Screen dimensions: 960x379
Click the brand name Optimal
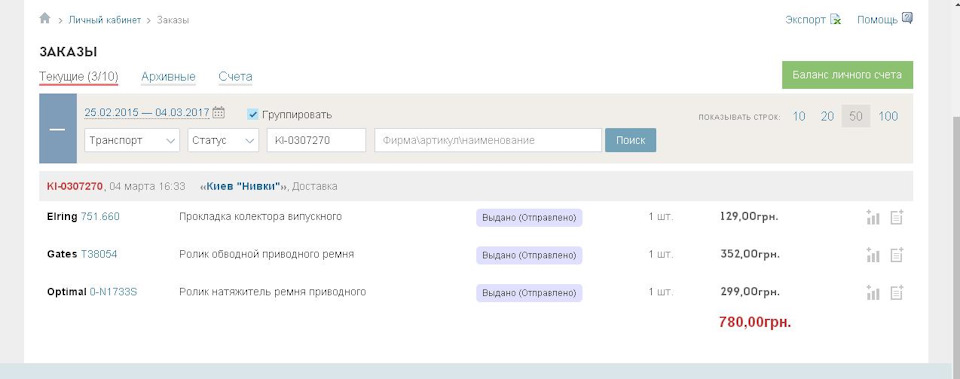coord(67,292)
